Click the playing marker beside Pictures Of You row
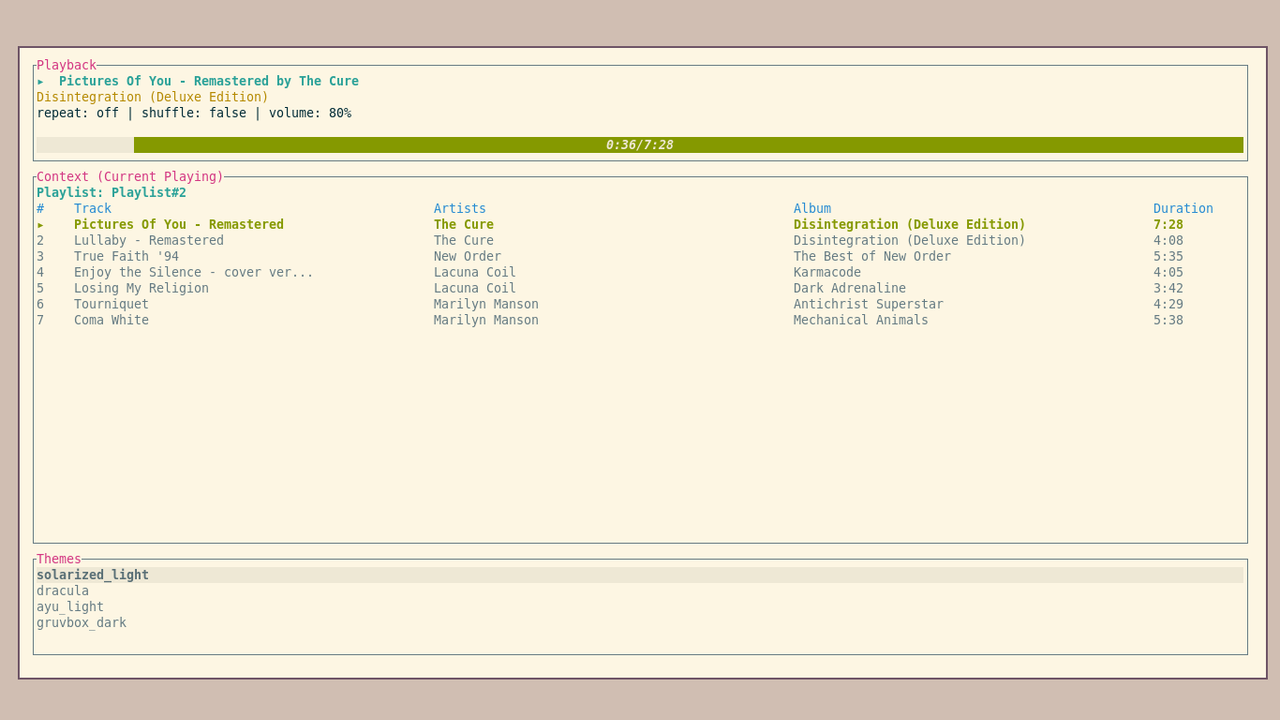Screen dimensions: 1280x720 pos(41,225)
